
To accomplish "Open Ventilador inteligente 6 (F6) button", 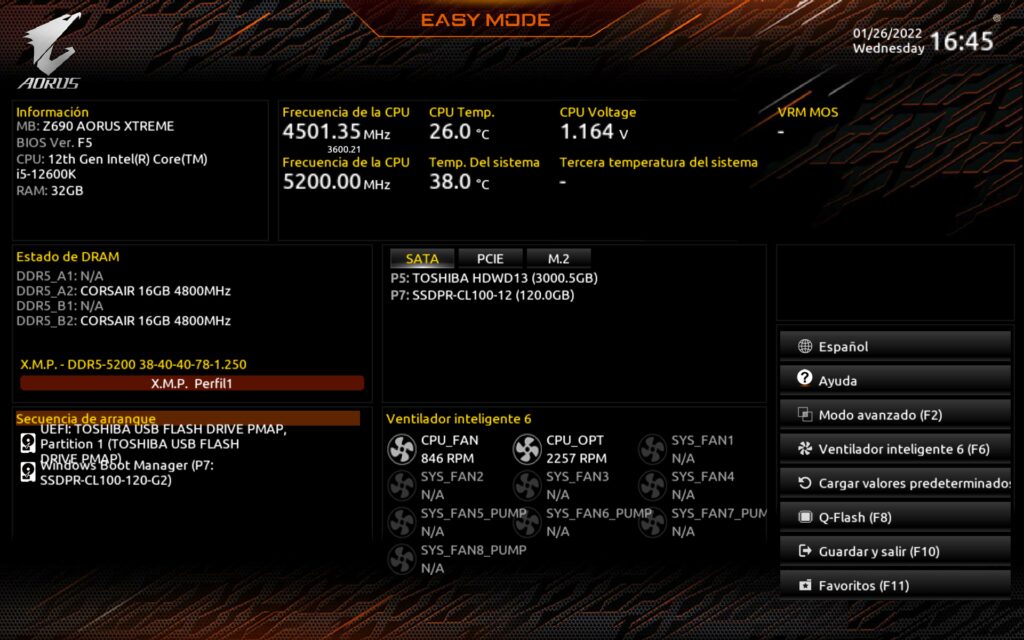I will (x=895, y=449).
